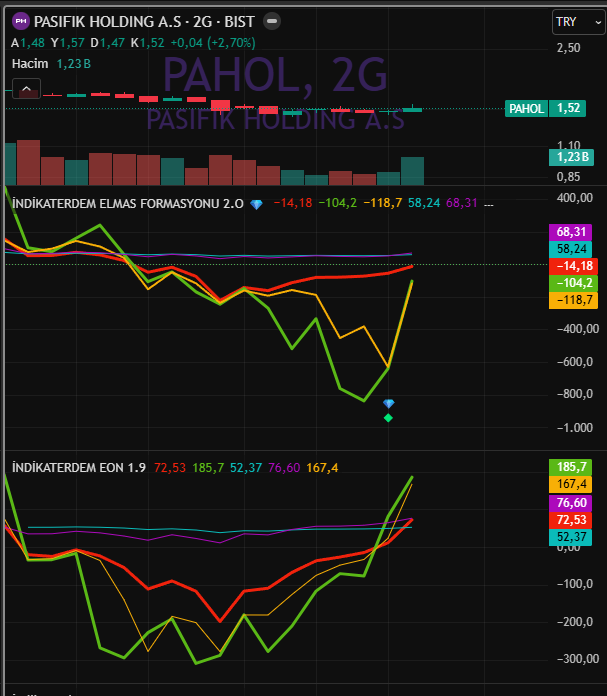
Task: Click the purple 76,60 EON scale label
Action: pos(571,503)
